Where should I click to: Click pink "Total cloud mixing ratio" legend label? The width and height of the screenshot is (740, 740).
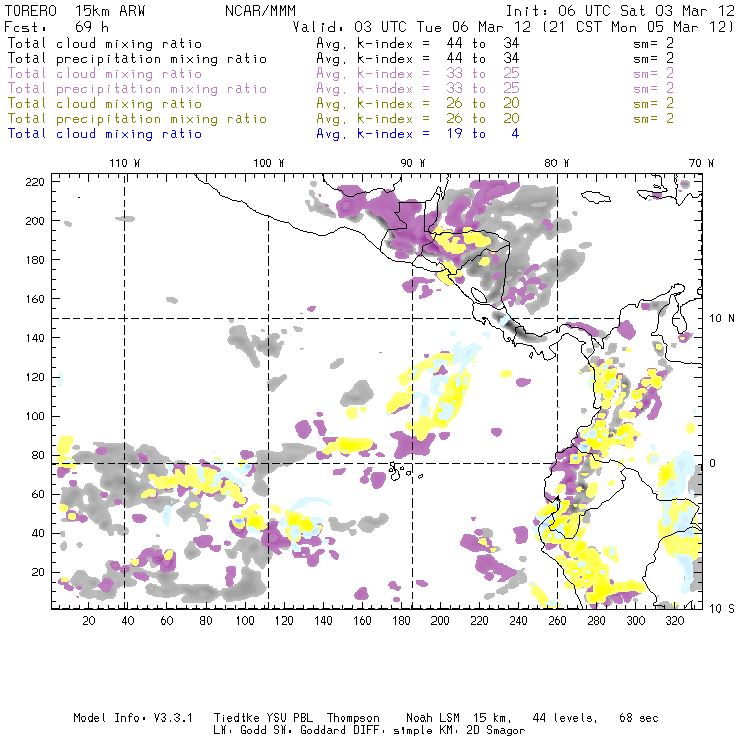[105, 74]
